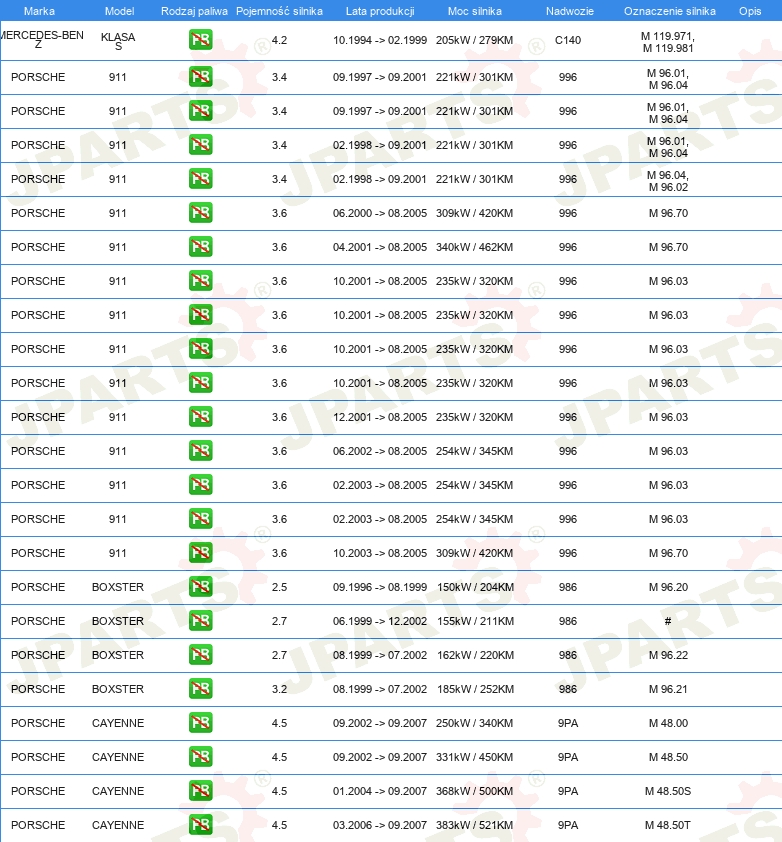Click the Oznaczenie silnika column header
This screenshot has width=782, height=842.
coord(670,11)
